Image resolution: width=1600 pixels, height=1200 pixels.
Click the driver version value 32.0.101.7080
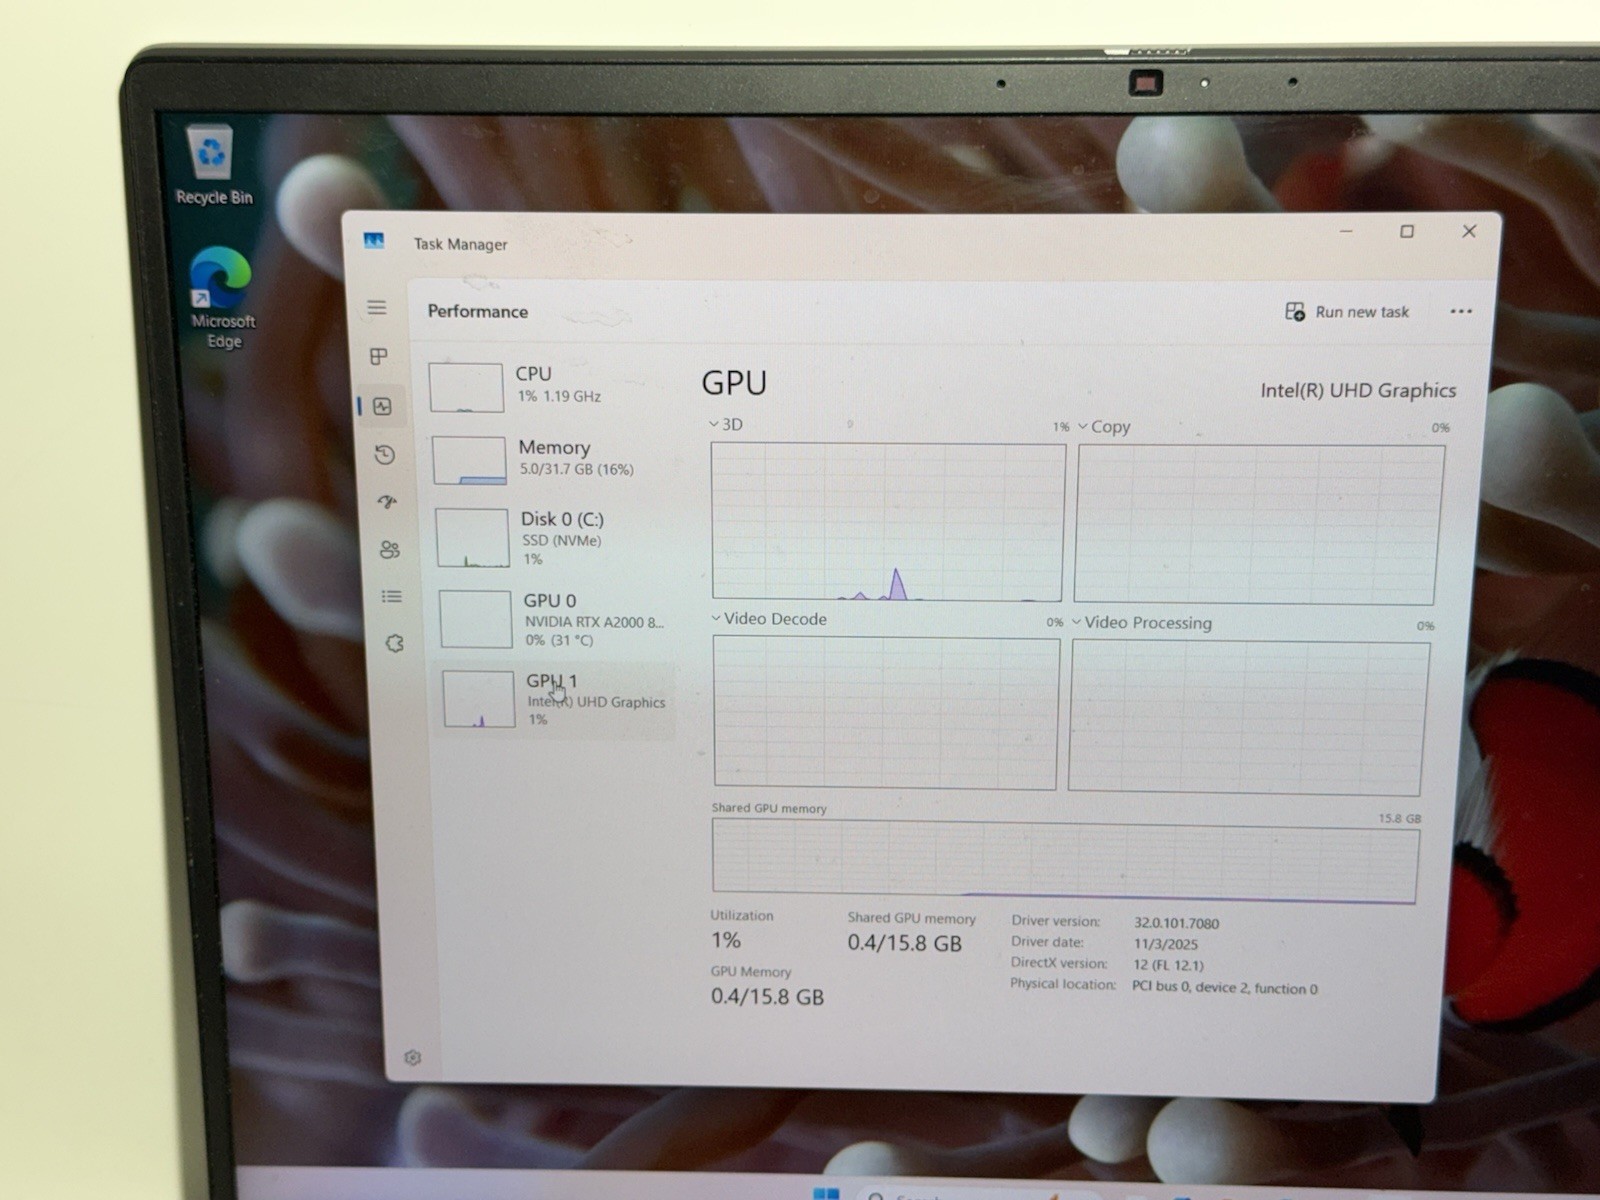[1176, 923]
